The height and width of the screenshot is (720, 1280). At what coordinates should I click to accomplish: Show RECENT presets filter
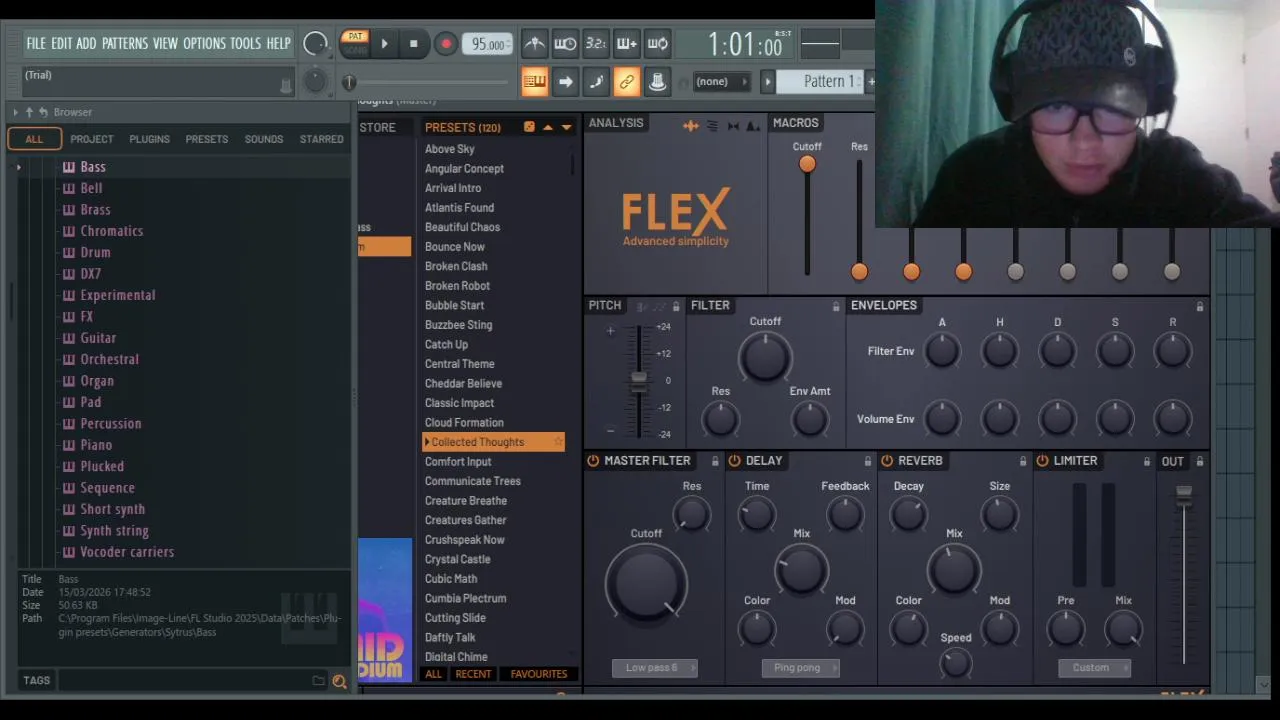473,674
